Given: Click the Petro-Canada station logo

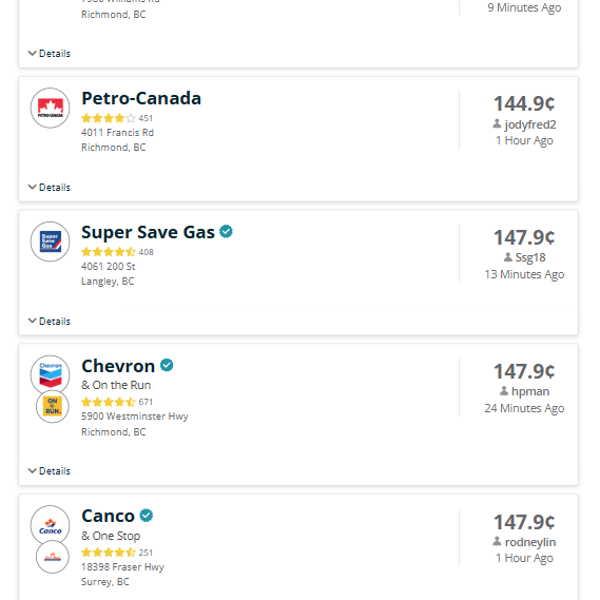Looking at the screenshot, I should click(50, 108).
